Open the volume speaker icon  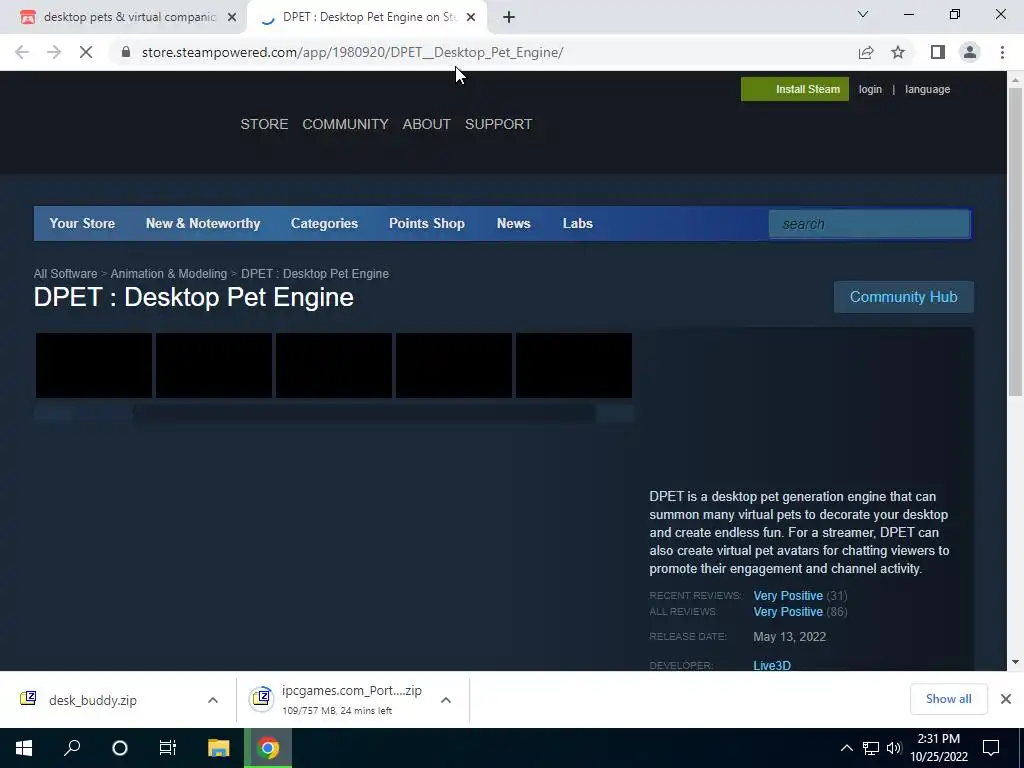click(894, 748)
